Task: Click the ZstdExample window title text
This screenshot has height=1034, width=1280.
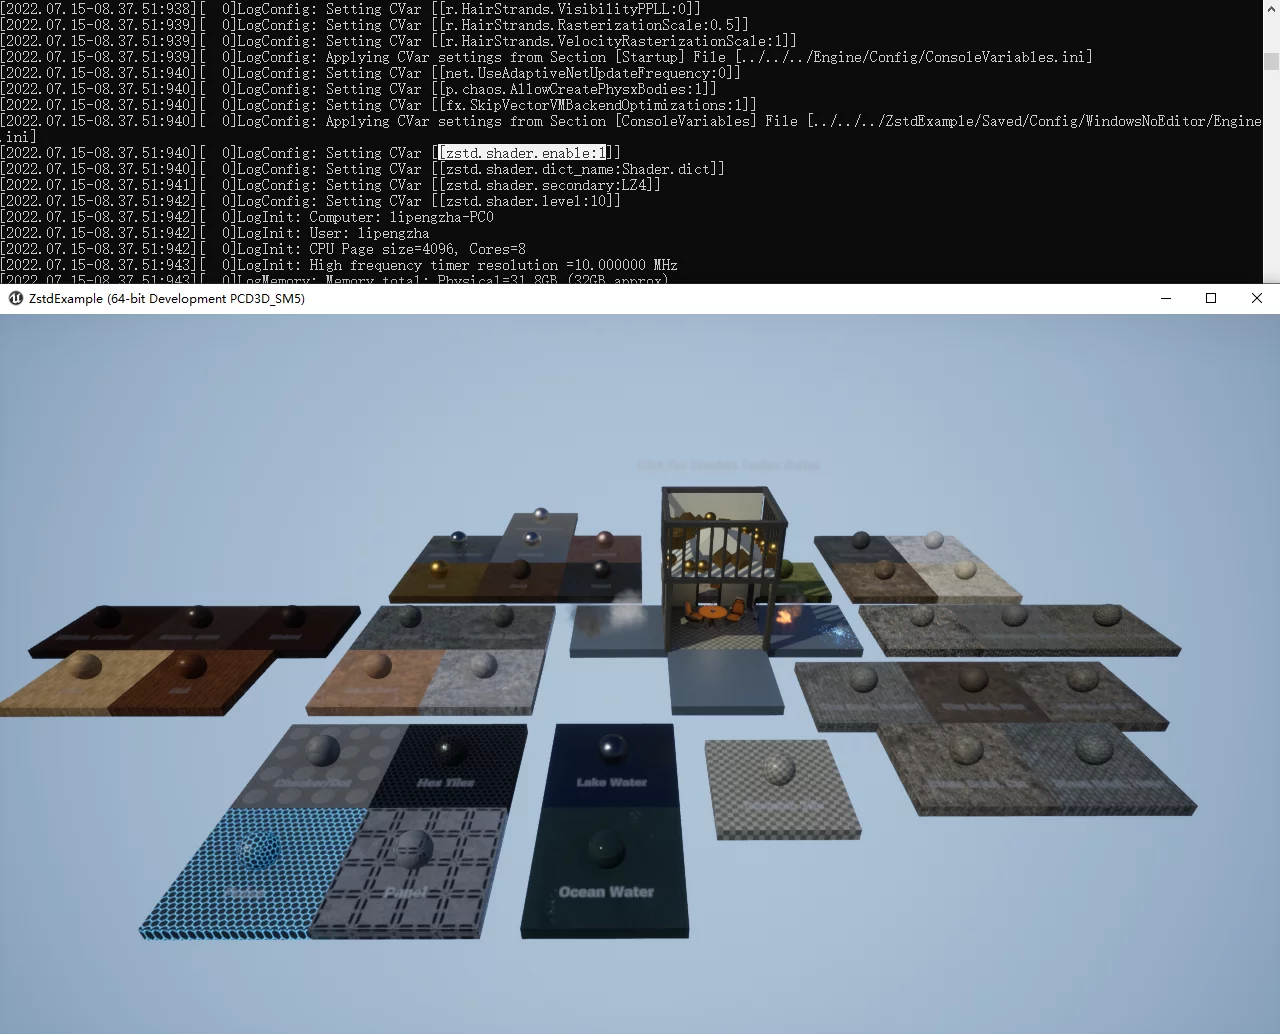Action: (167, 298)
